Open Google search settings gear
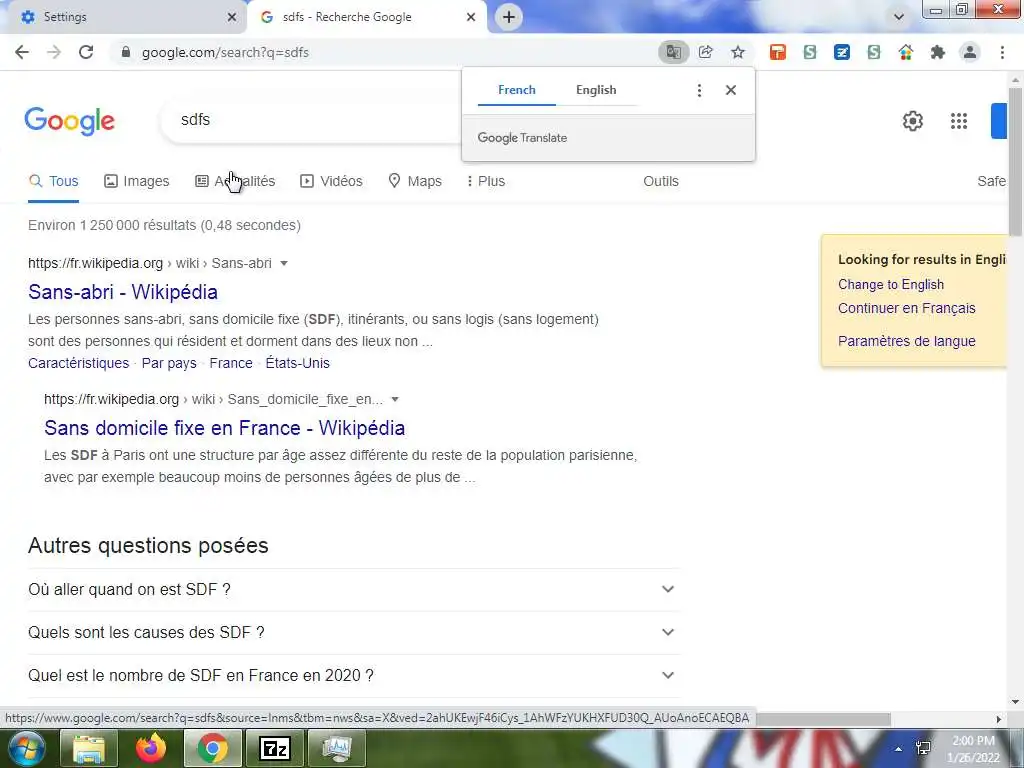This screenshot has width=1024, height=768. point(912,121)
